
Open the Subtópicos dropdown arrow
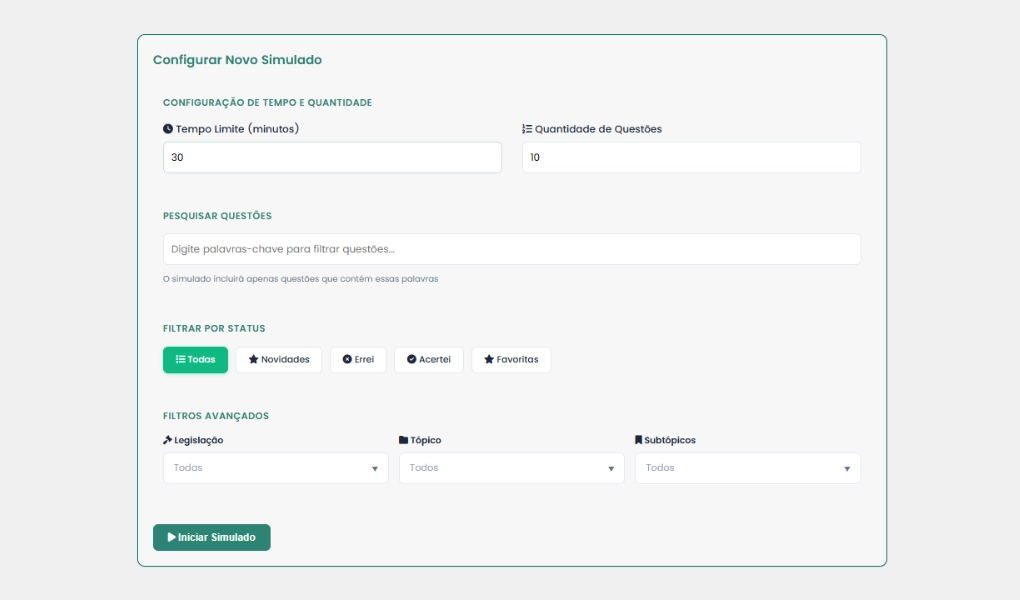tap(847, 468)
